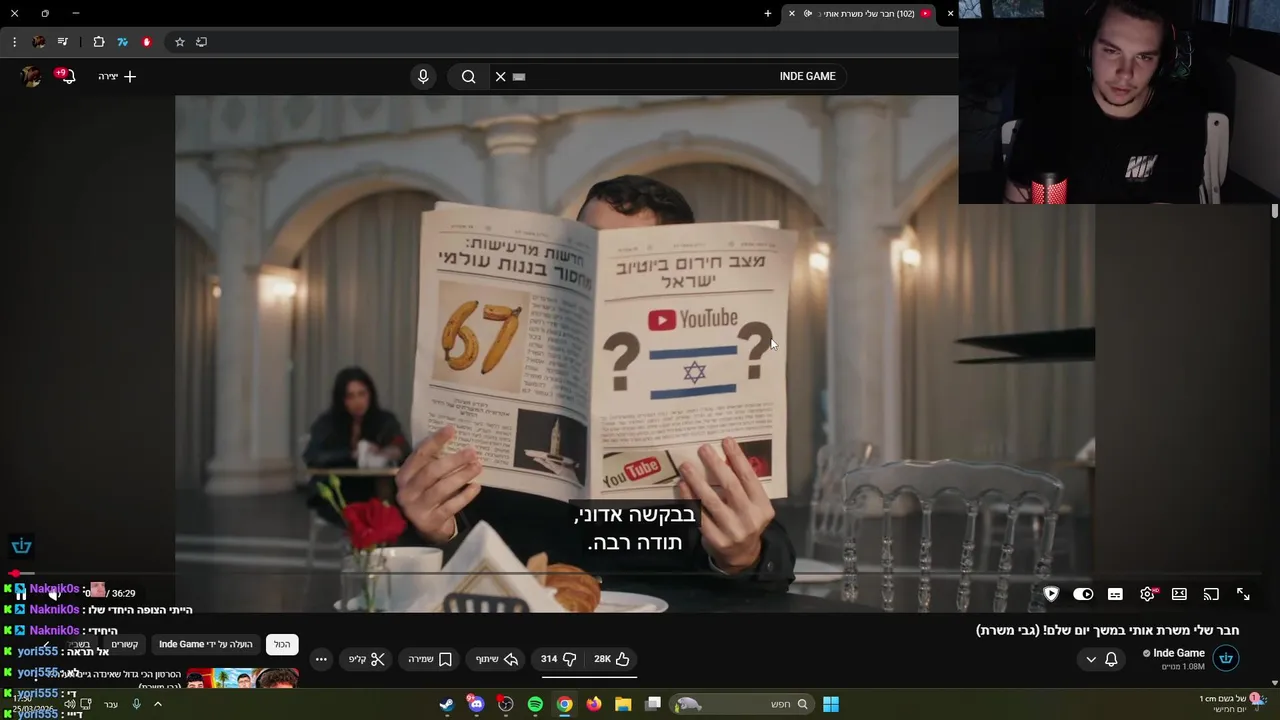Click the video title under the player

[1107, 630]
